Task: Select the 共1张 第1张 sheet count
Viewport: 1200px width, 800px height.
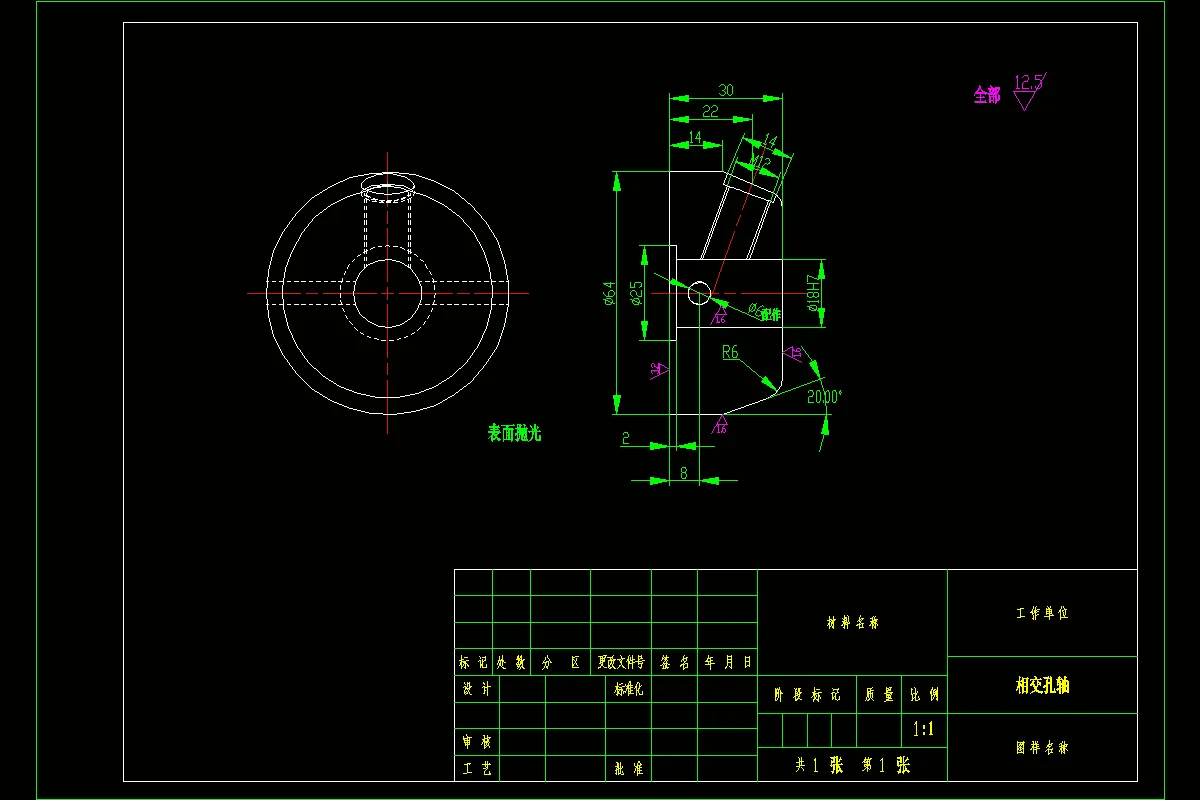Action: [x=852, y=765]
